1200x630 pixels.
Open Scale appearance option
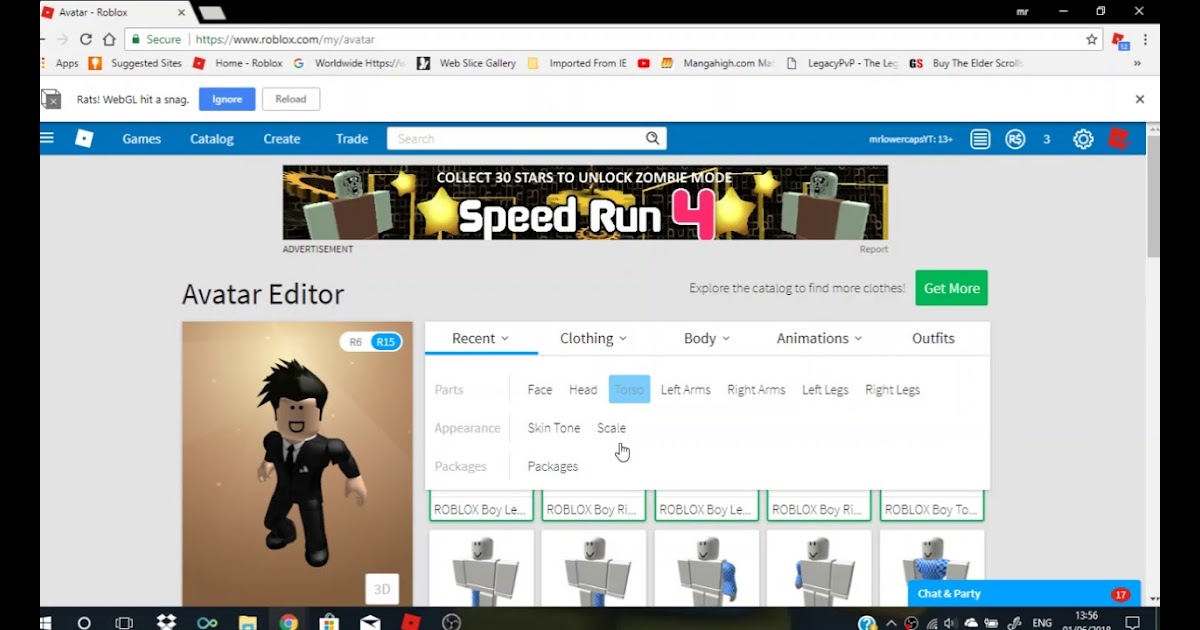[611, 428]
